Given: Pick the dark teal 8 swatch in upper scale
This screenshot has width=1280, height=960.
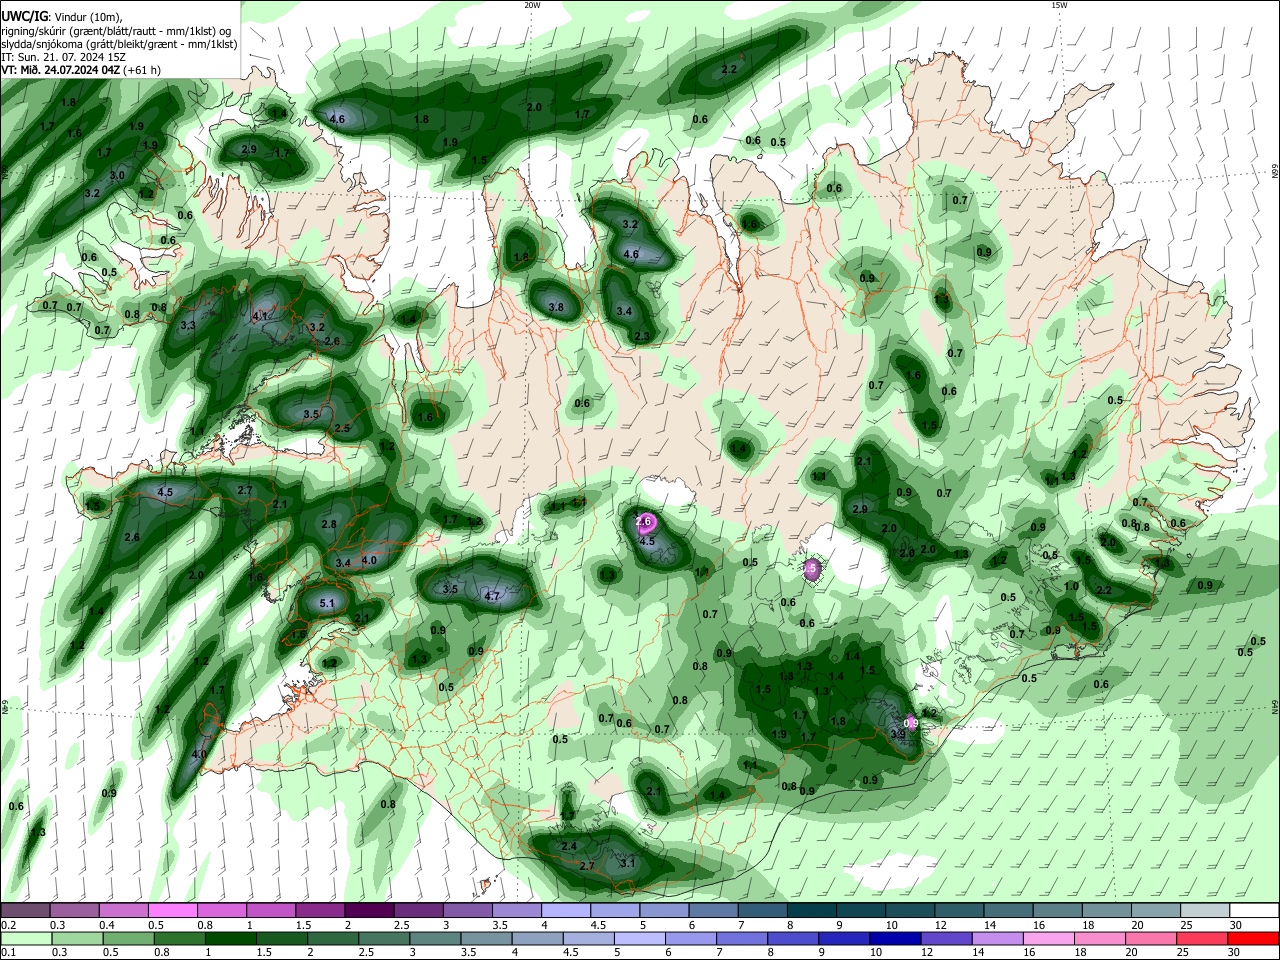Looking at the screenshot, I should pyautogui.click(x=812, y=910).
